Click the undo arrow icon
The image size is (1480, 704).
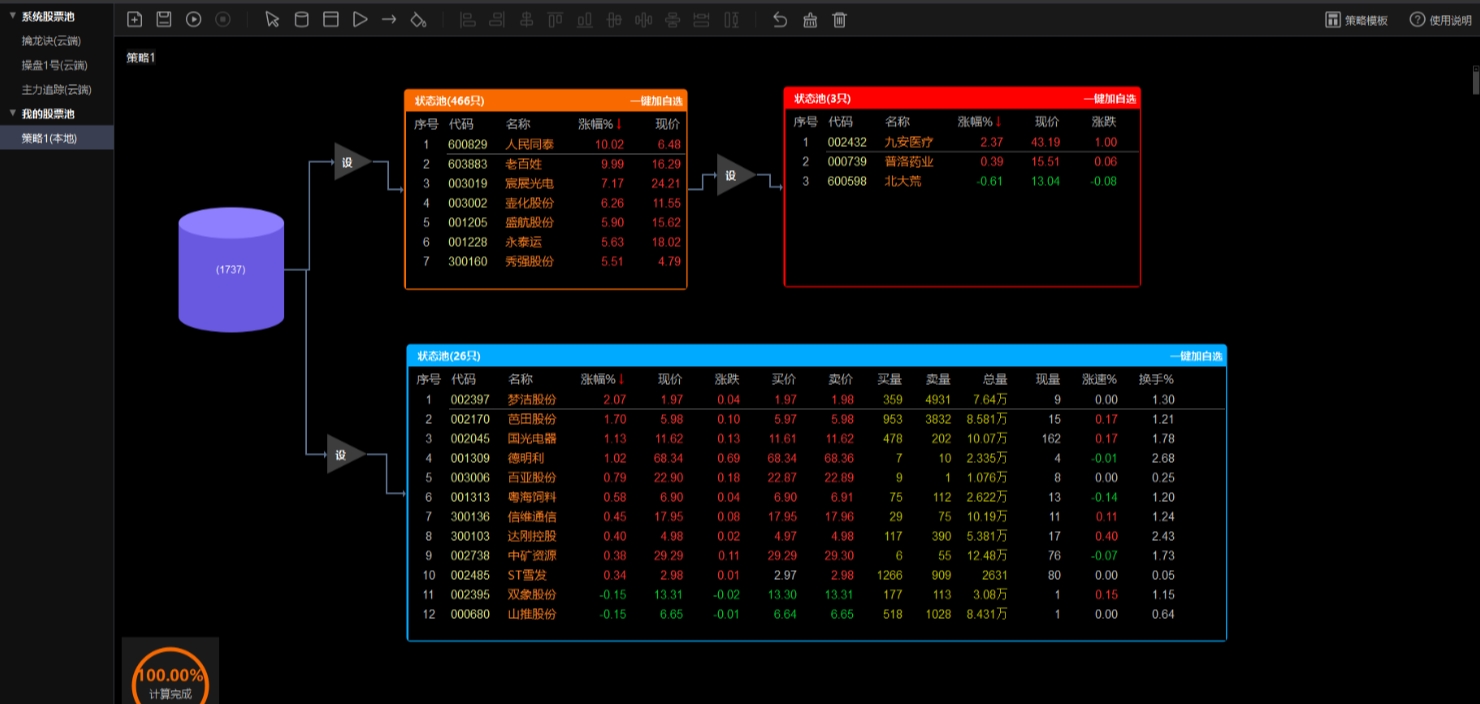tap(780, 20)
